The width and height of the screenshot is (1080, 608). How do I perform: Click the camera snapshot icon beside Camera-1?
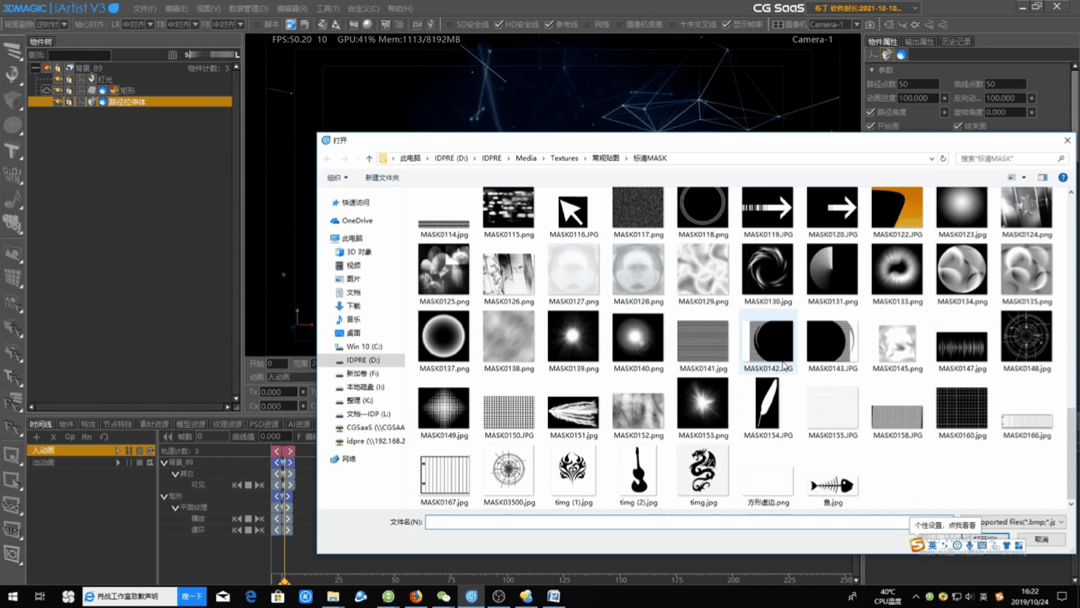(871, 24)
